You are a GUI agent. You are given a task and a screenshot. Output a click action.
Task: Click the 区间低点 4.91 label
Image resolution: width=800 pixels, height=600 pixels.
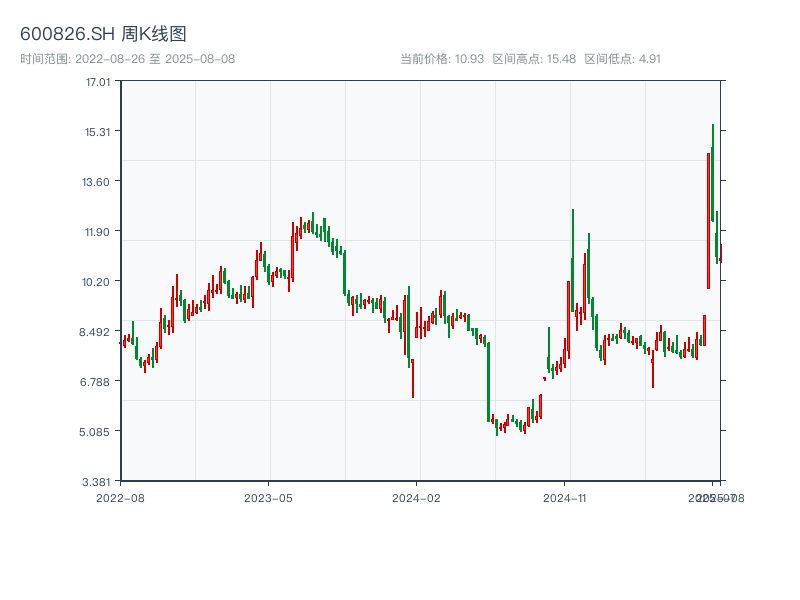(622, 59)
